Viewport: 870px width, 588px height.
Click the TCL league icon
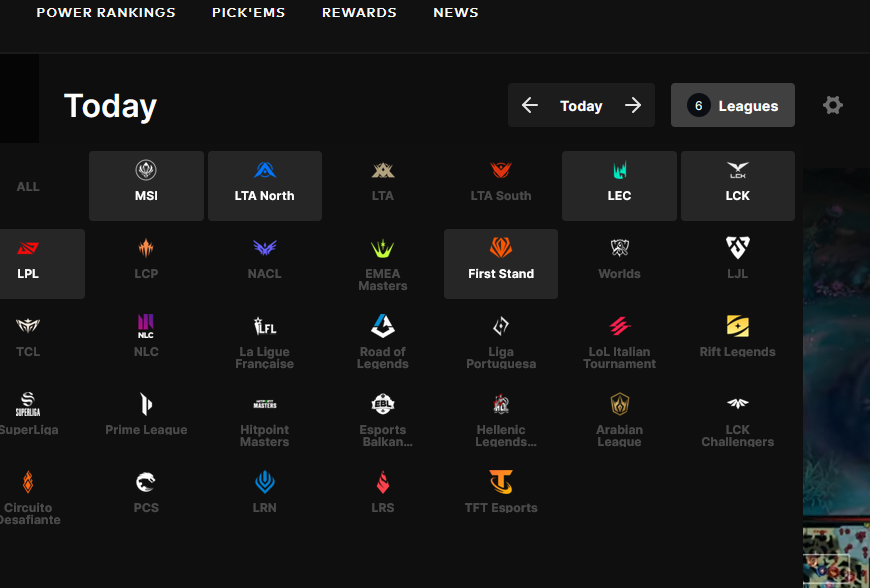[x=28, y=326]
